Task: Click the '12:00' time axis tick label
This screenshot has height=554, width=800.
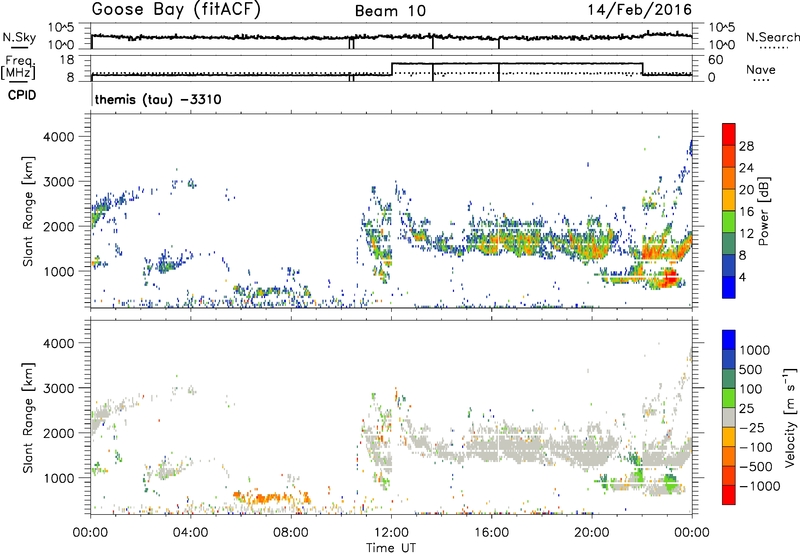Action: pyautogui.click(x=391, y=533)
